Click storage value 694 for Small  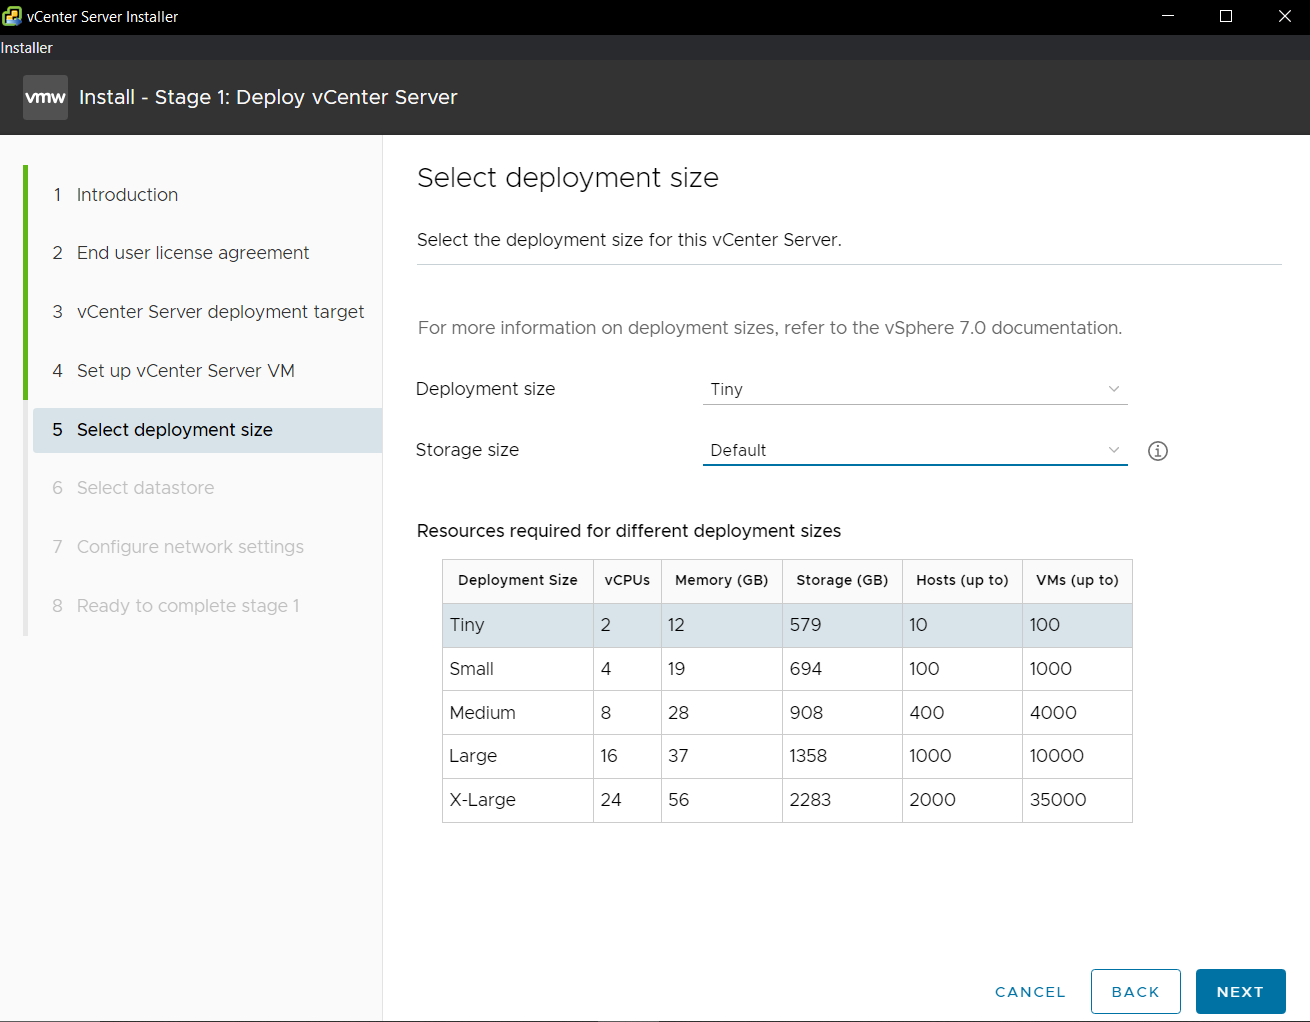(805, 669)
